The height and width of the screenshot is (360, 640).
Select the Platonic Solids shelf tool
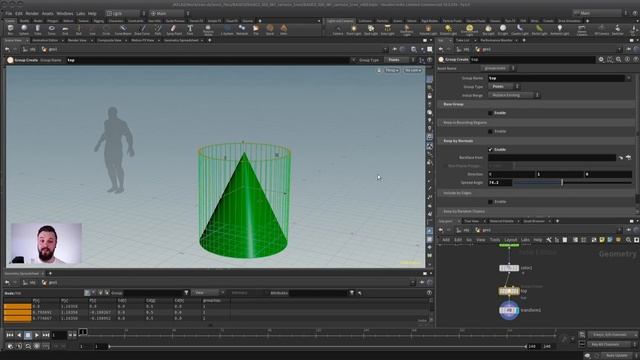208,30
